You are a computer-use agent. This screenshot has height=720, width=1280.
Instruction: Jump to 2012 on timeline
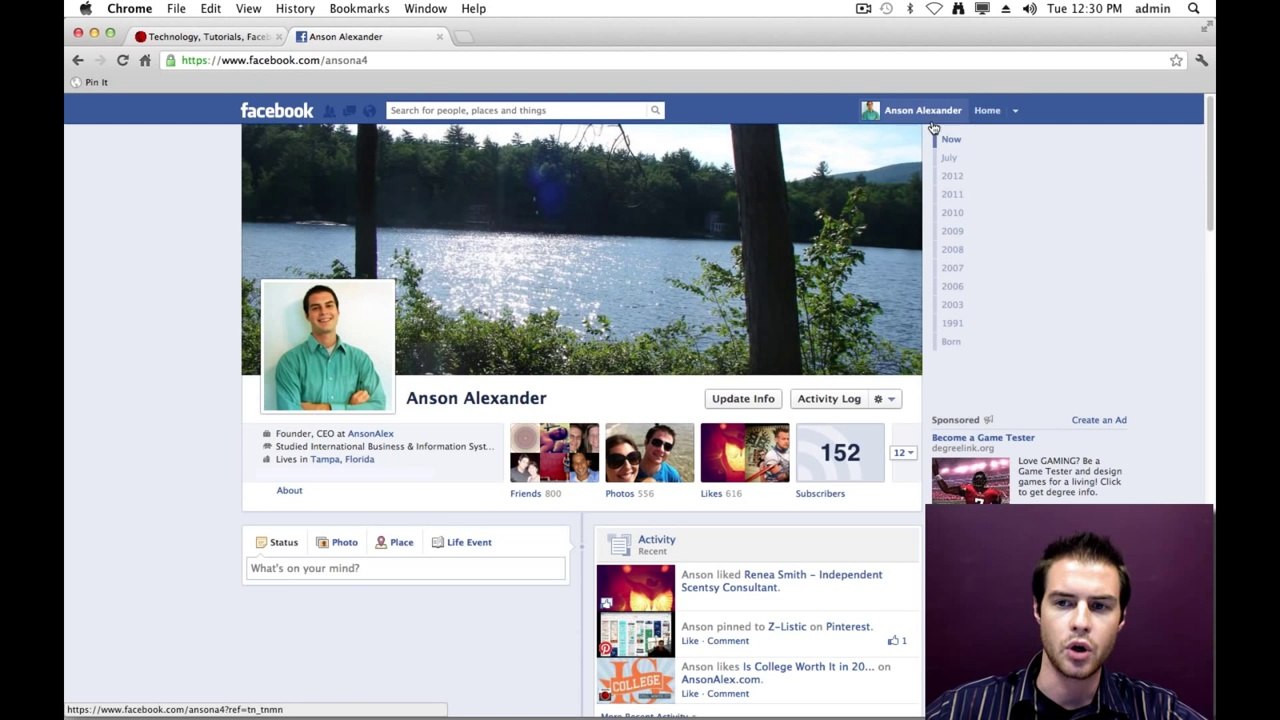(x=952, y=176)
